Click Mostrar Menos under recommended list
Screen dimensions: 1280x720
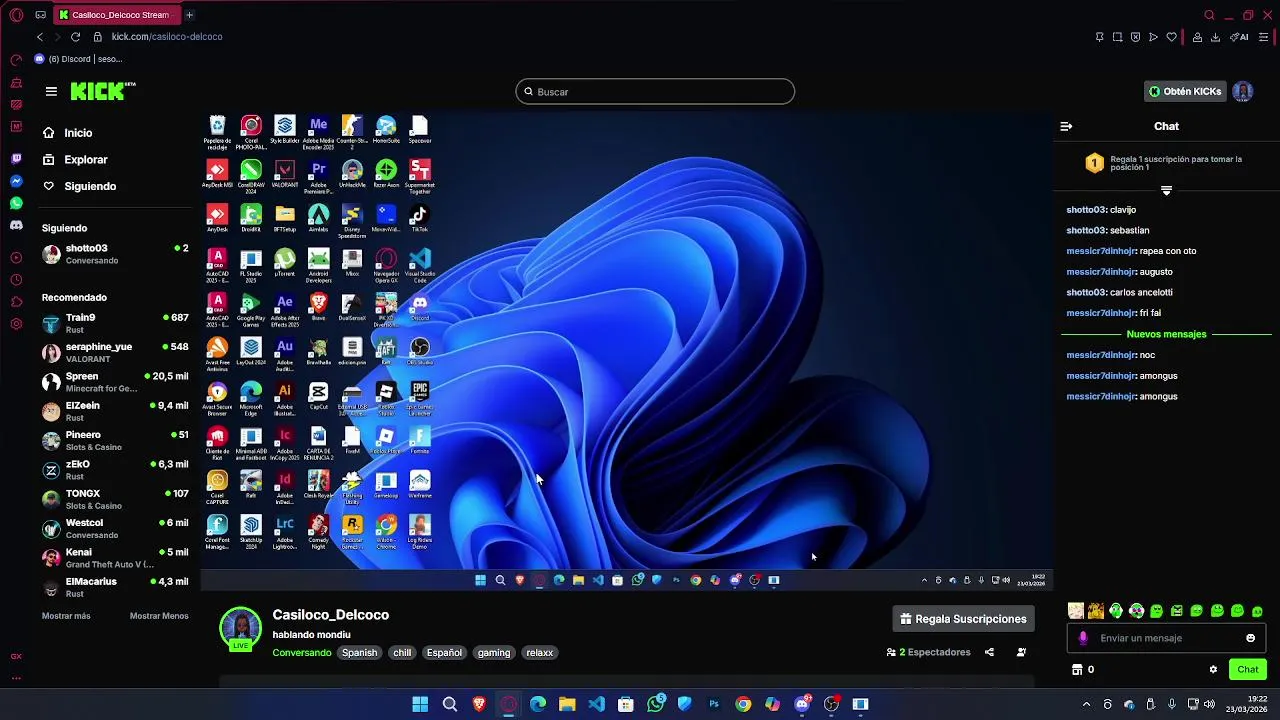[159, 616]
